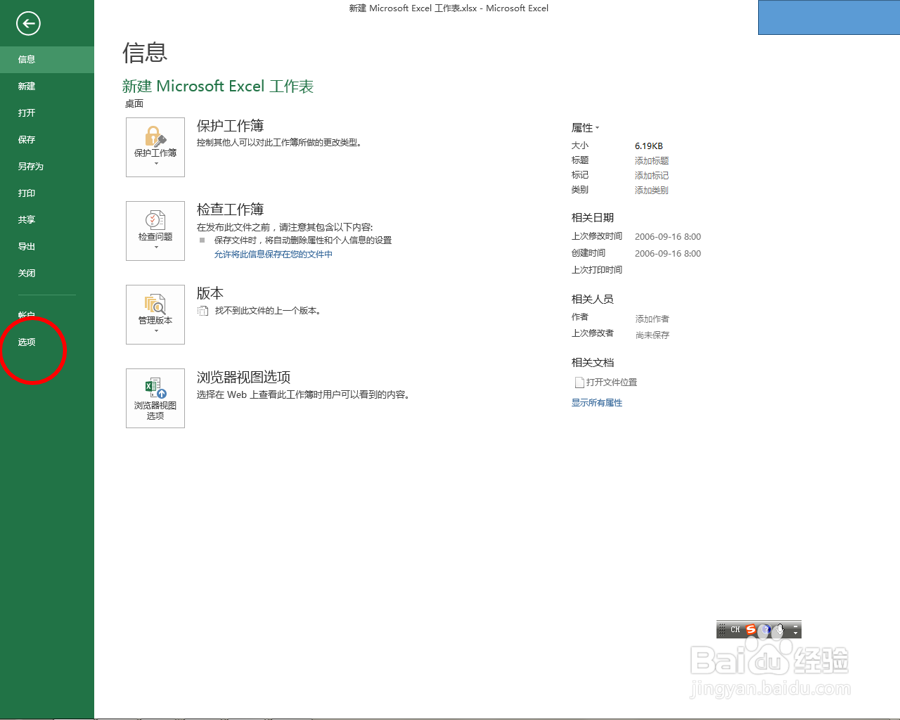This screenshot has width=900, height=720.
Task: Click the back arrow to exit Backstage
Action: [28, 24]
